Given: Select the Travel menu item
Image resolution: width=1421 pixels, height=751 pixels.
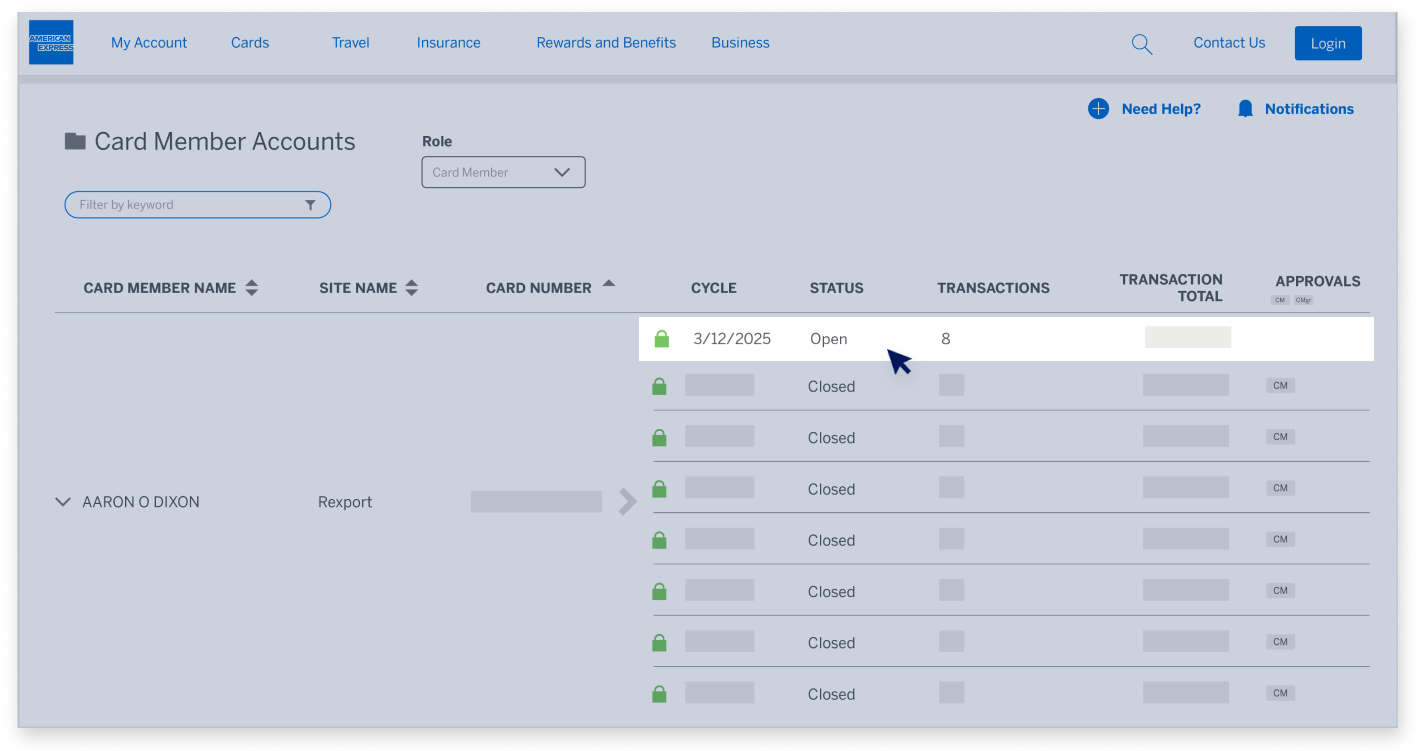Looking at the screenshot, I should [x=351, y=43].
